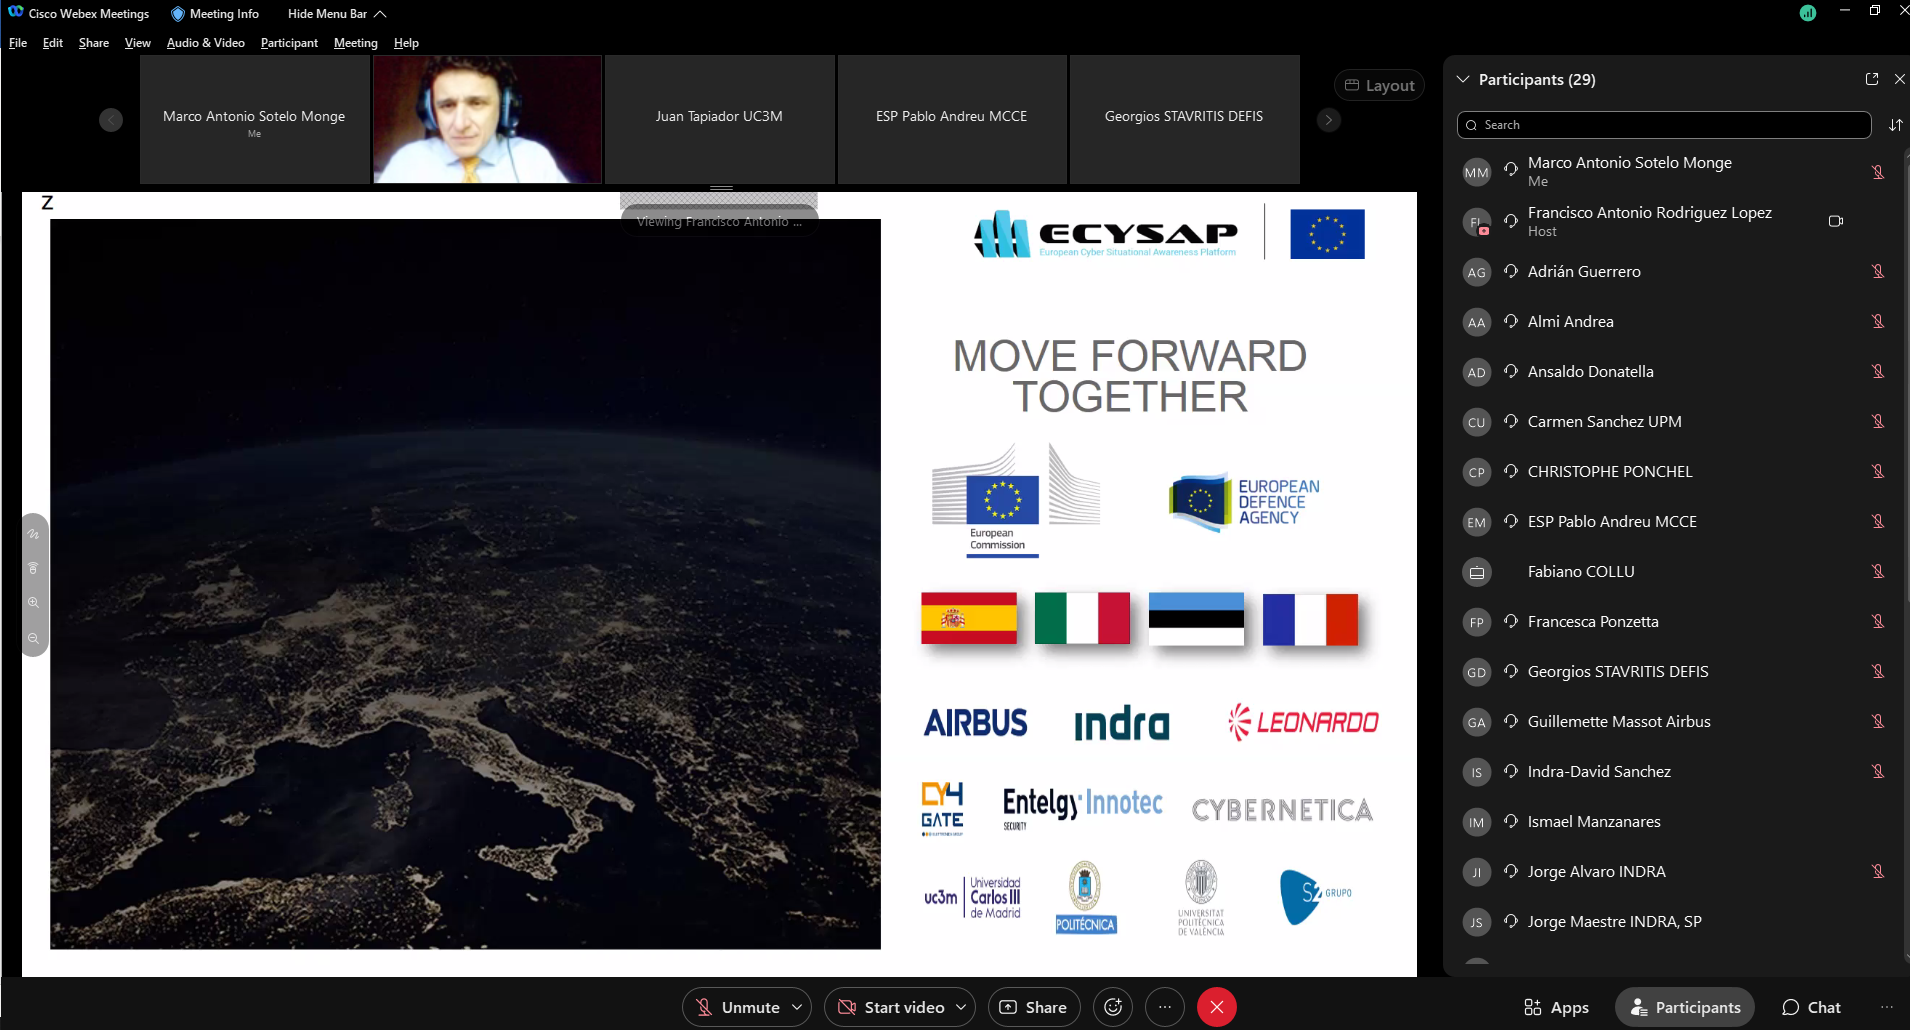Expand the Unmute audio options arrow
This screenshot has width=1910, height=1030.
(x=797, y=1007)
